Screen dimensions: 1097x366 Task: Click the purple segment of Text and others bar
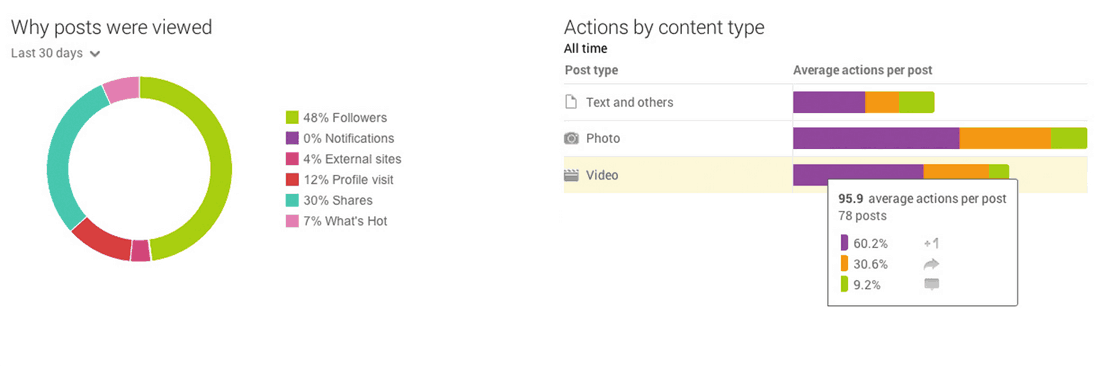[829, 101]
